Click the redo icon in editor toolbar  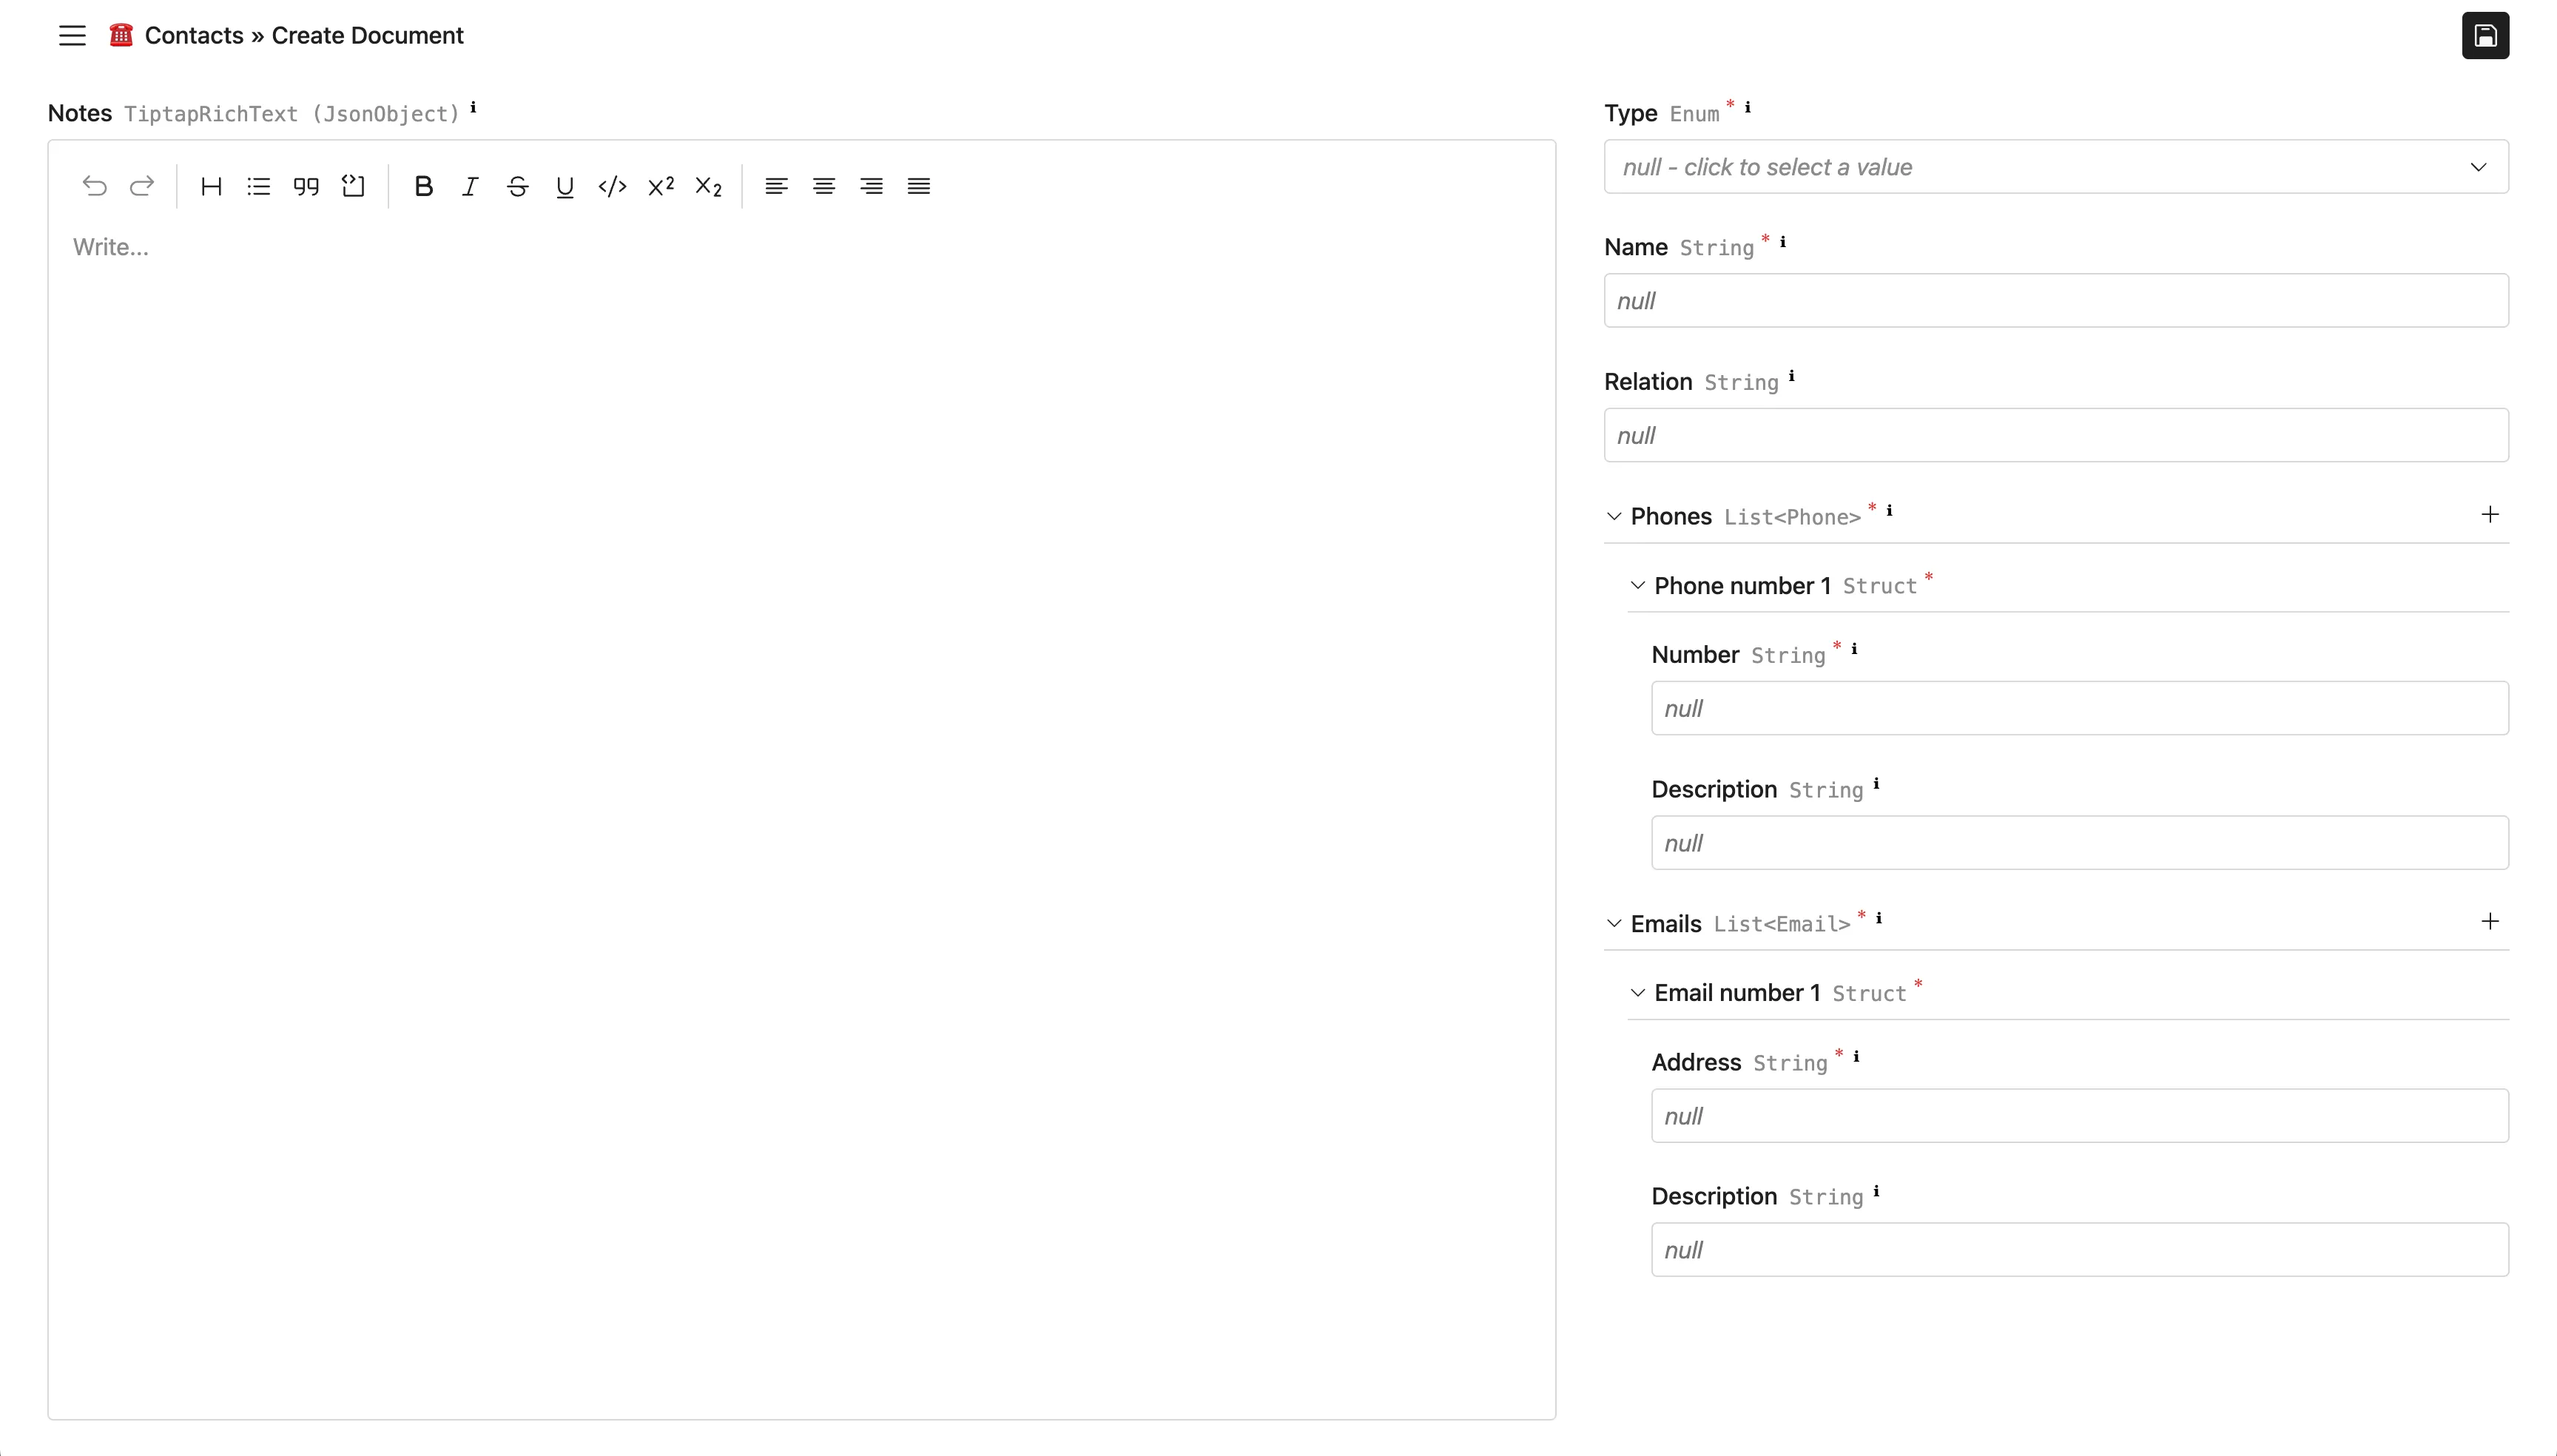tap(142, 186)
